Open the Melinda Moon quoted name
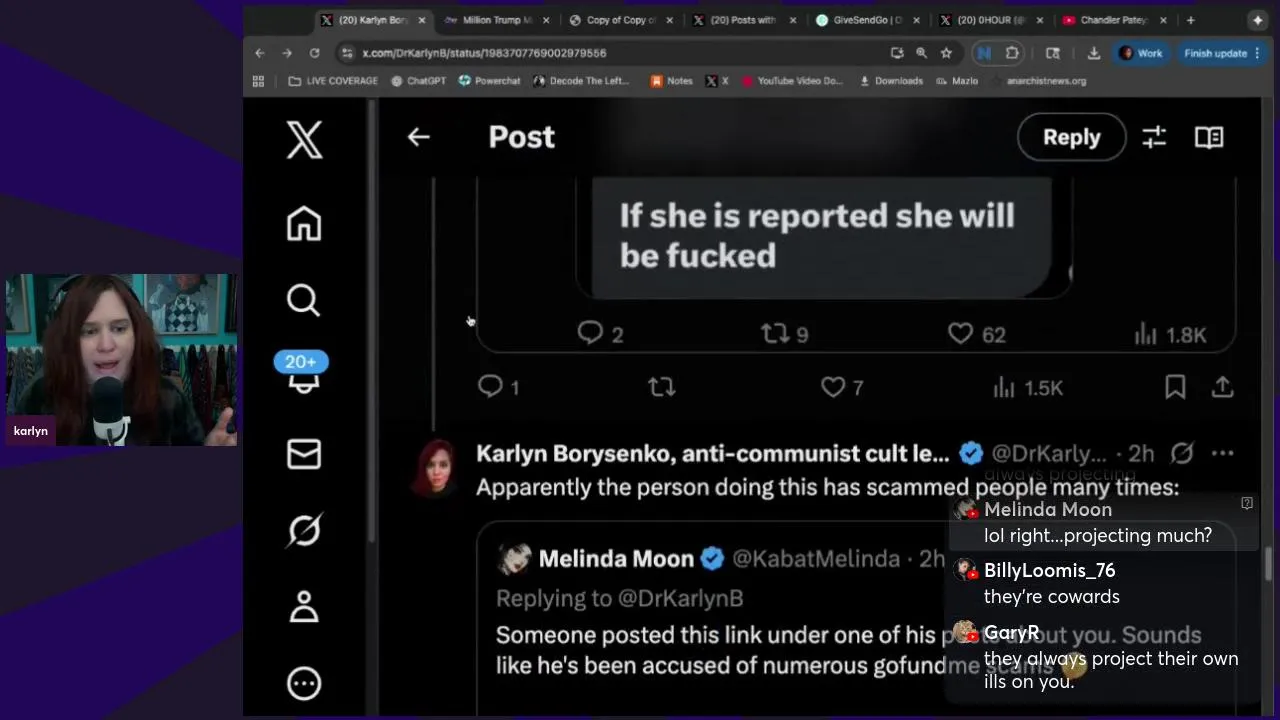Viewport: 1280px width, 720px height. 615,559
